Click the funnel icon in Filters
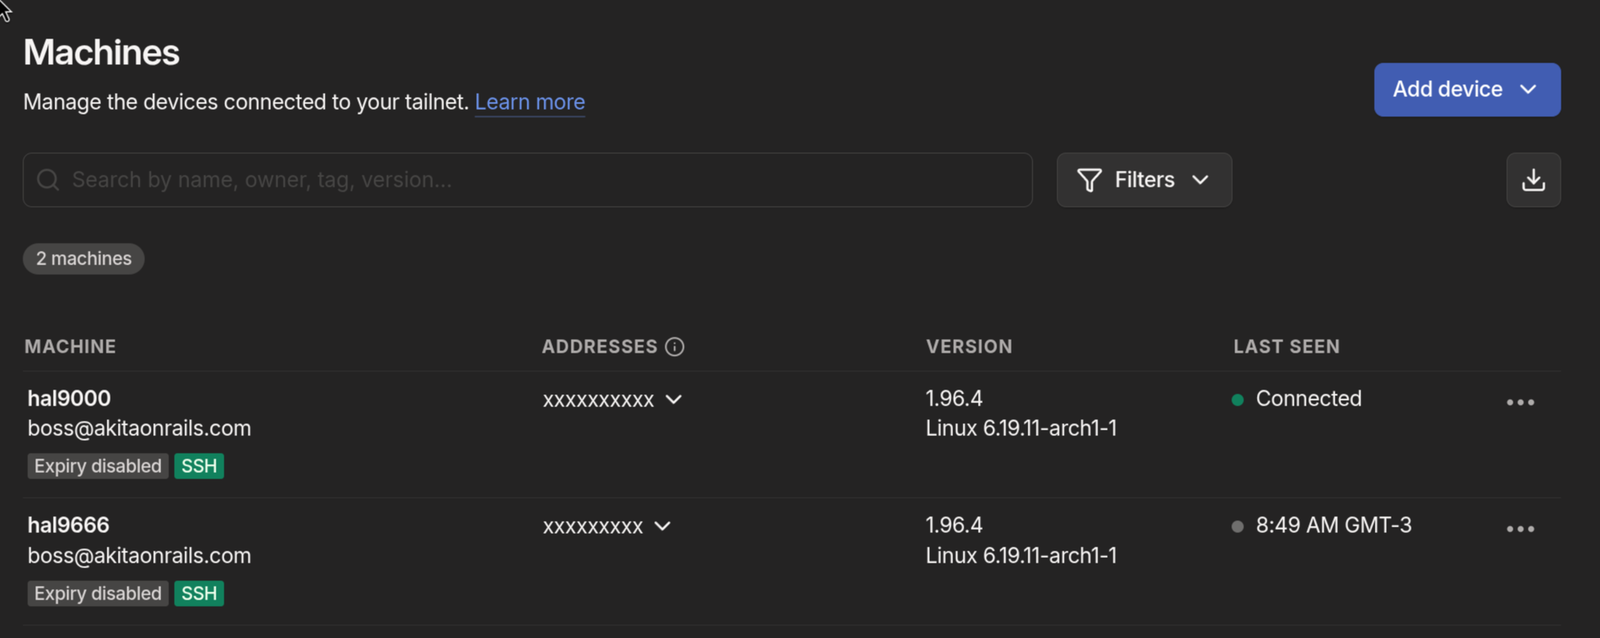This screenshot has width=1600, height=638. point(1089,180)
